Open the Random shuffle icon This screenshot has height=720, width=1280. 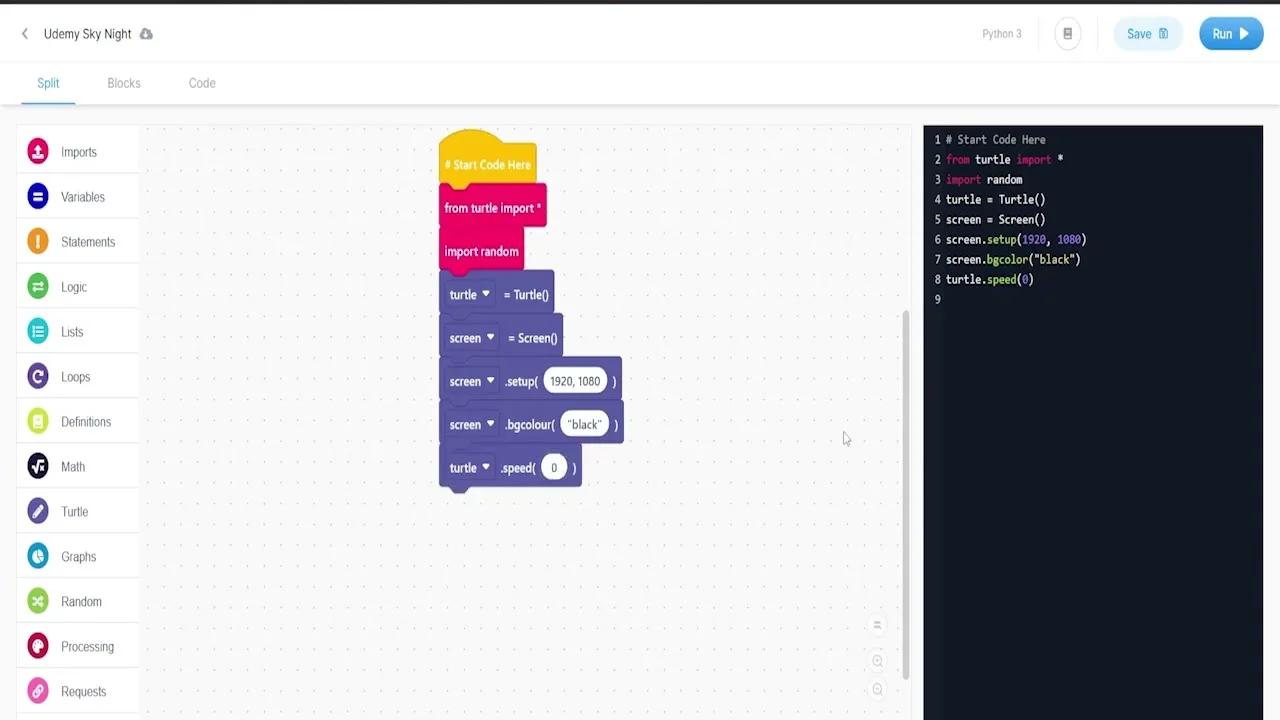(38, 602)
